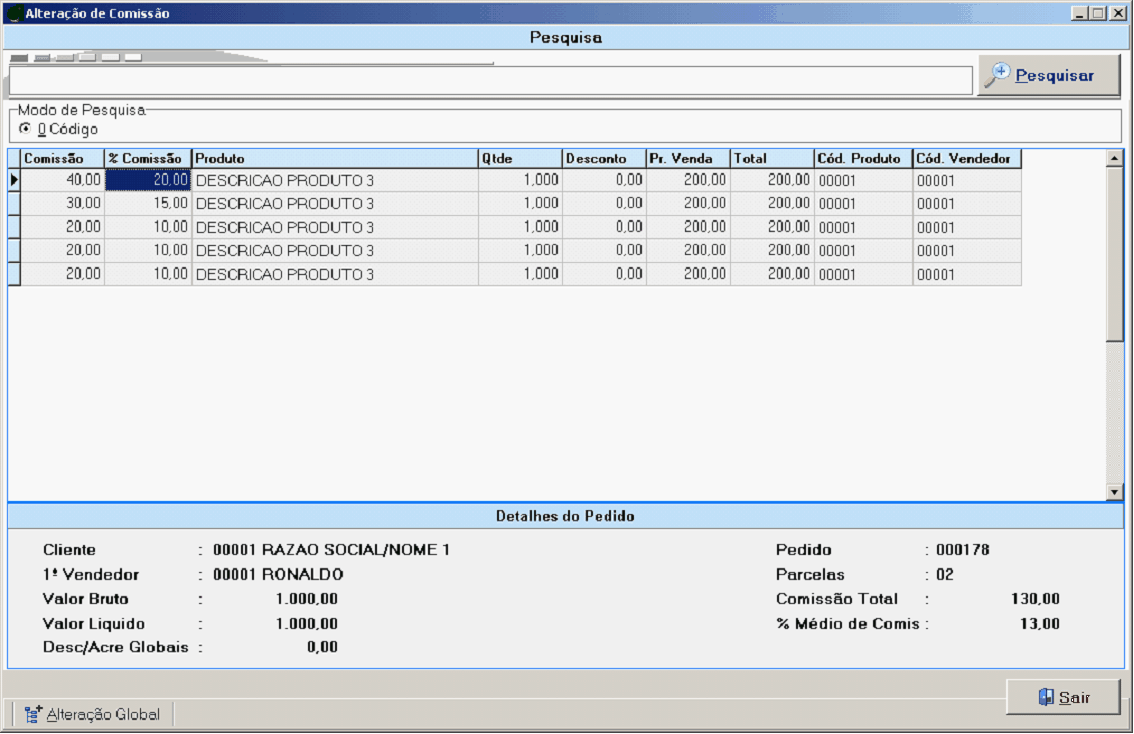Select the 15,00 % Comissão cell

tap(147, 204)
